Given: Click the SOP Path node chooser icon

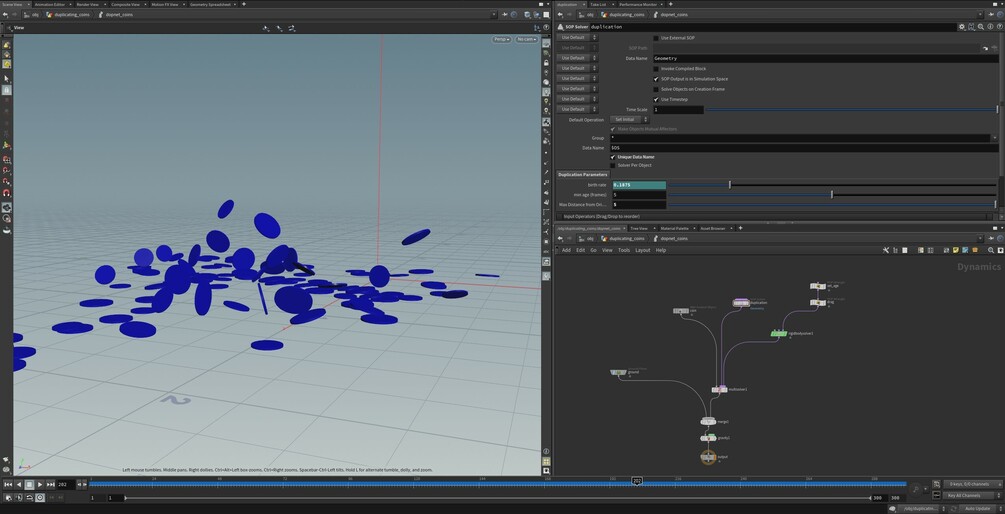Looking at the screenshot, I should (994, 48).
